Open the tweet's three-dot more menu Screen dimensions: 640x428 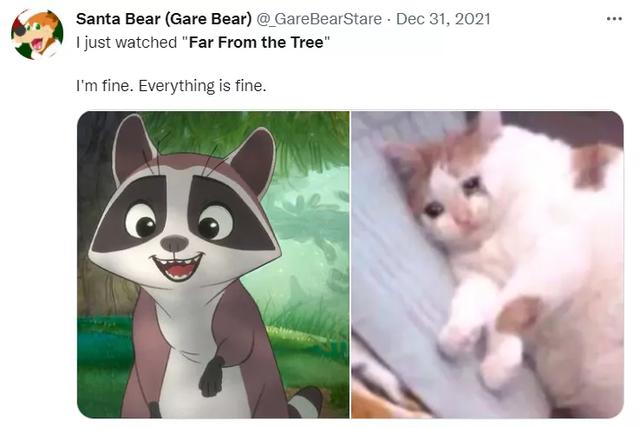click(x=614, y=19)
